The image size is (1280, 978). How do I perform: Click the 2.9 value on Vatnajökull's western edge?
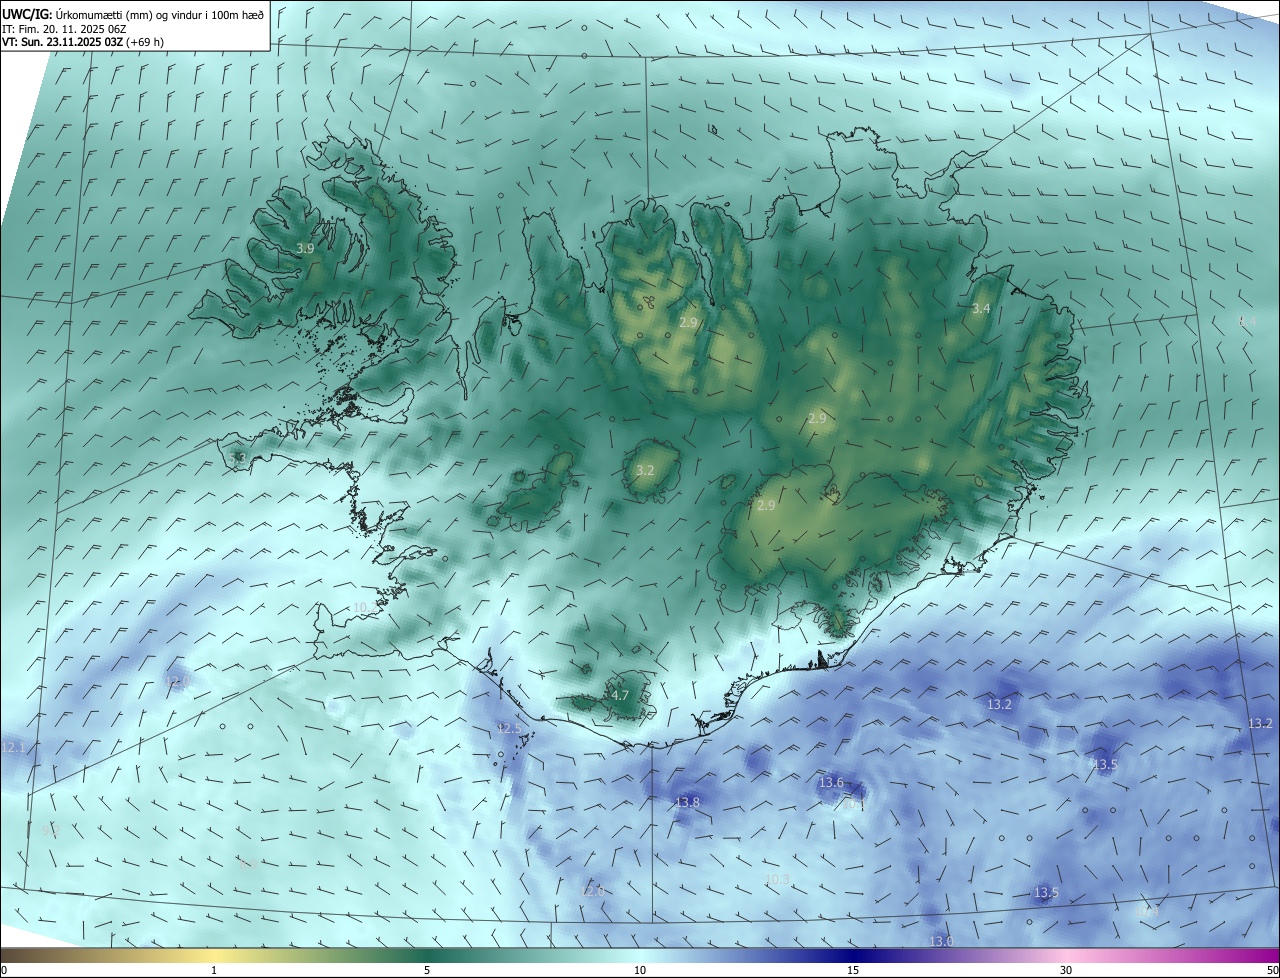[x=766, y=506]
